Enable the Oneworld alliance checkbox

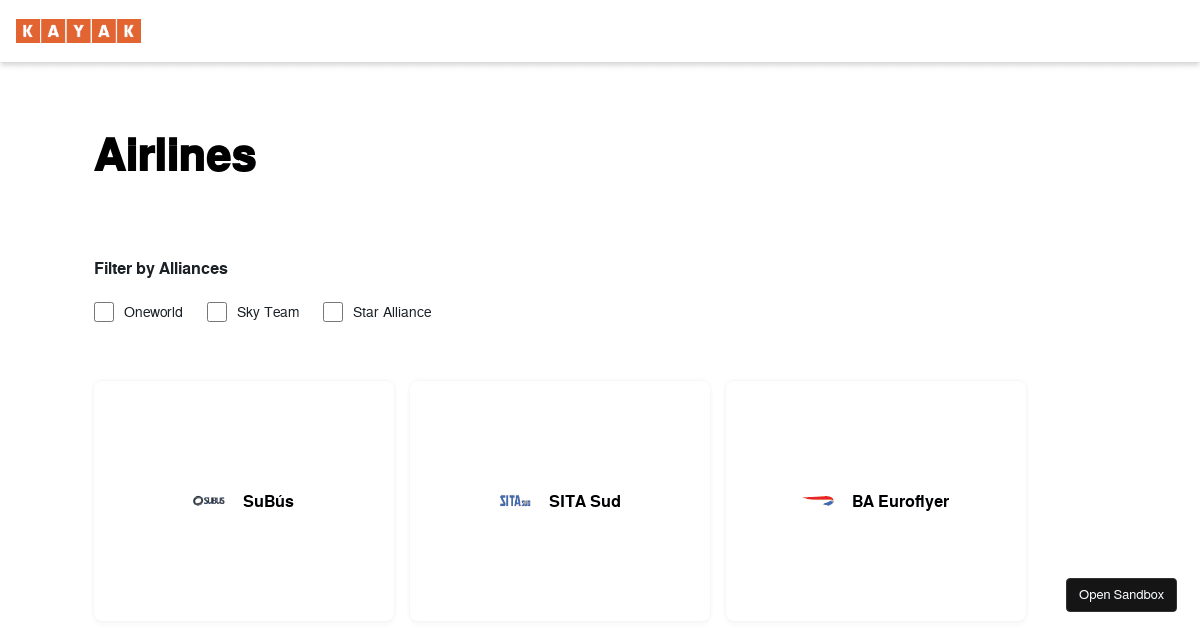104,312
